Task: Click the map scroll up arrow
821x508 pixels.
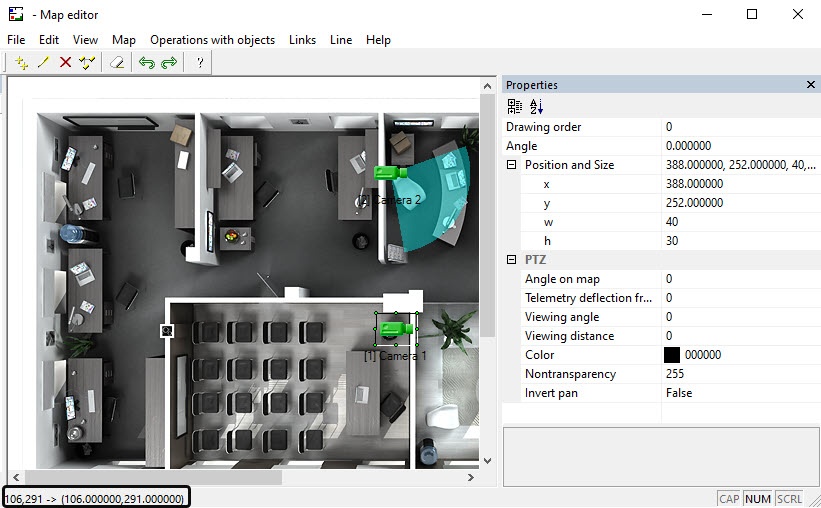Action: point(487,86)
